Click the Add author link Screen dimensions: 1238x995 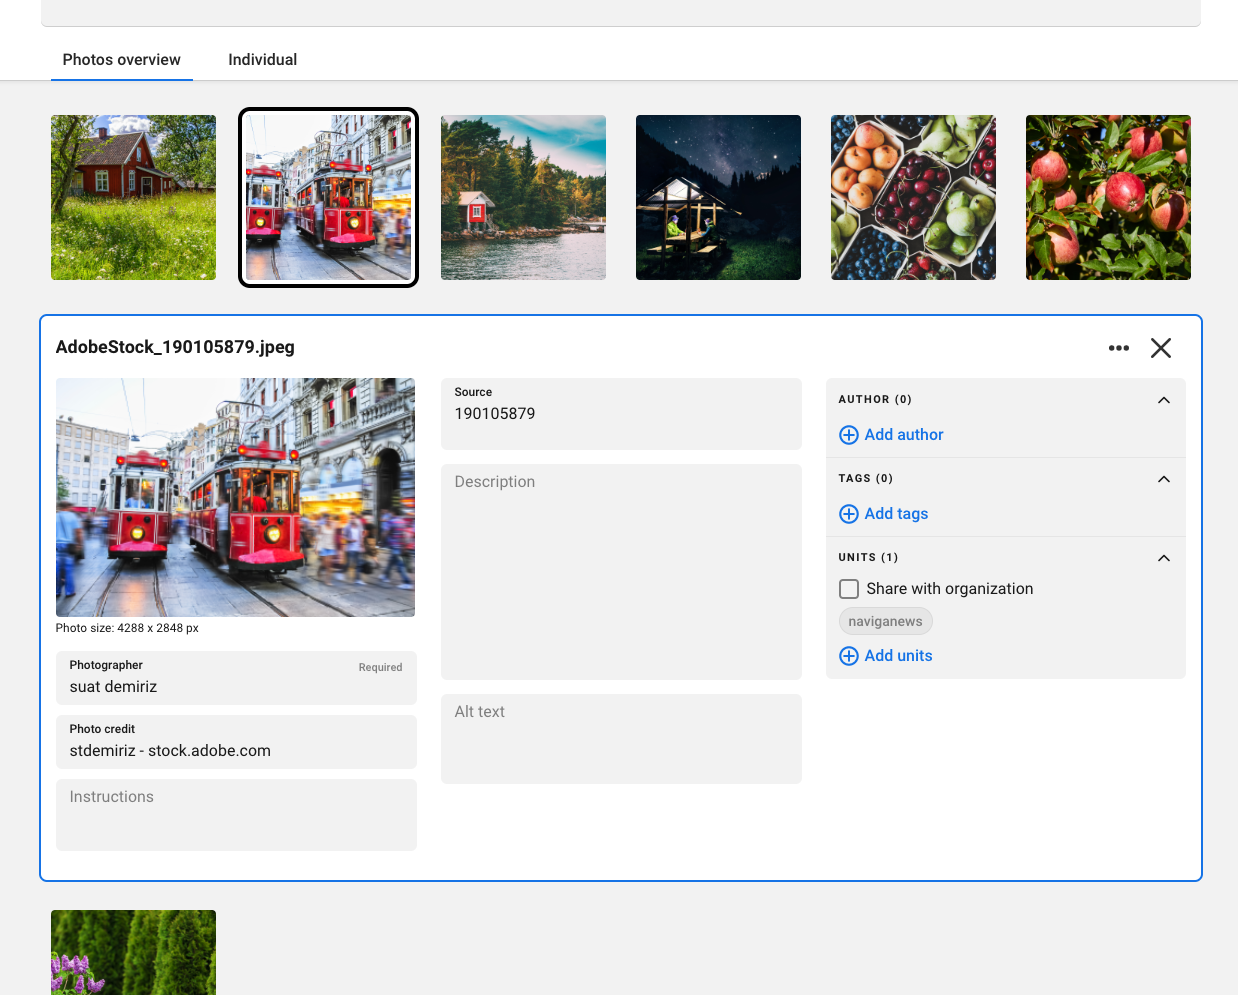904,435
